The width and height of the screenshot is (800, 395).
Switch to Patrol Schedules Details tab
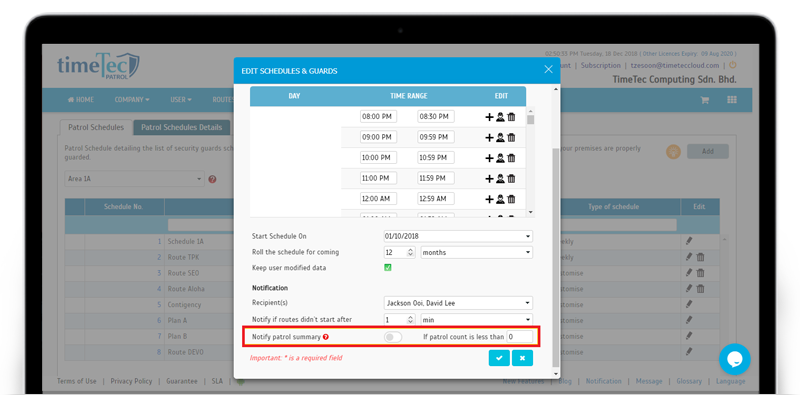click(x=182, y=128)
